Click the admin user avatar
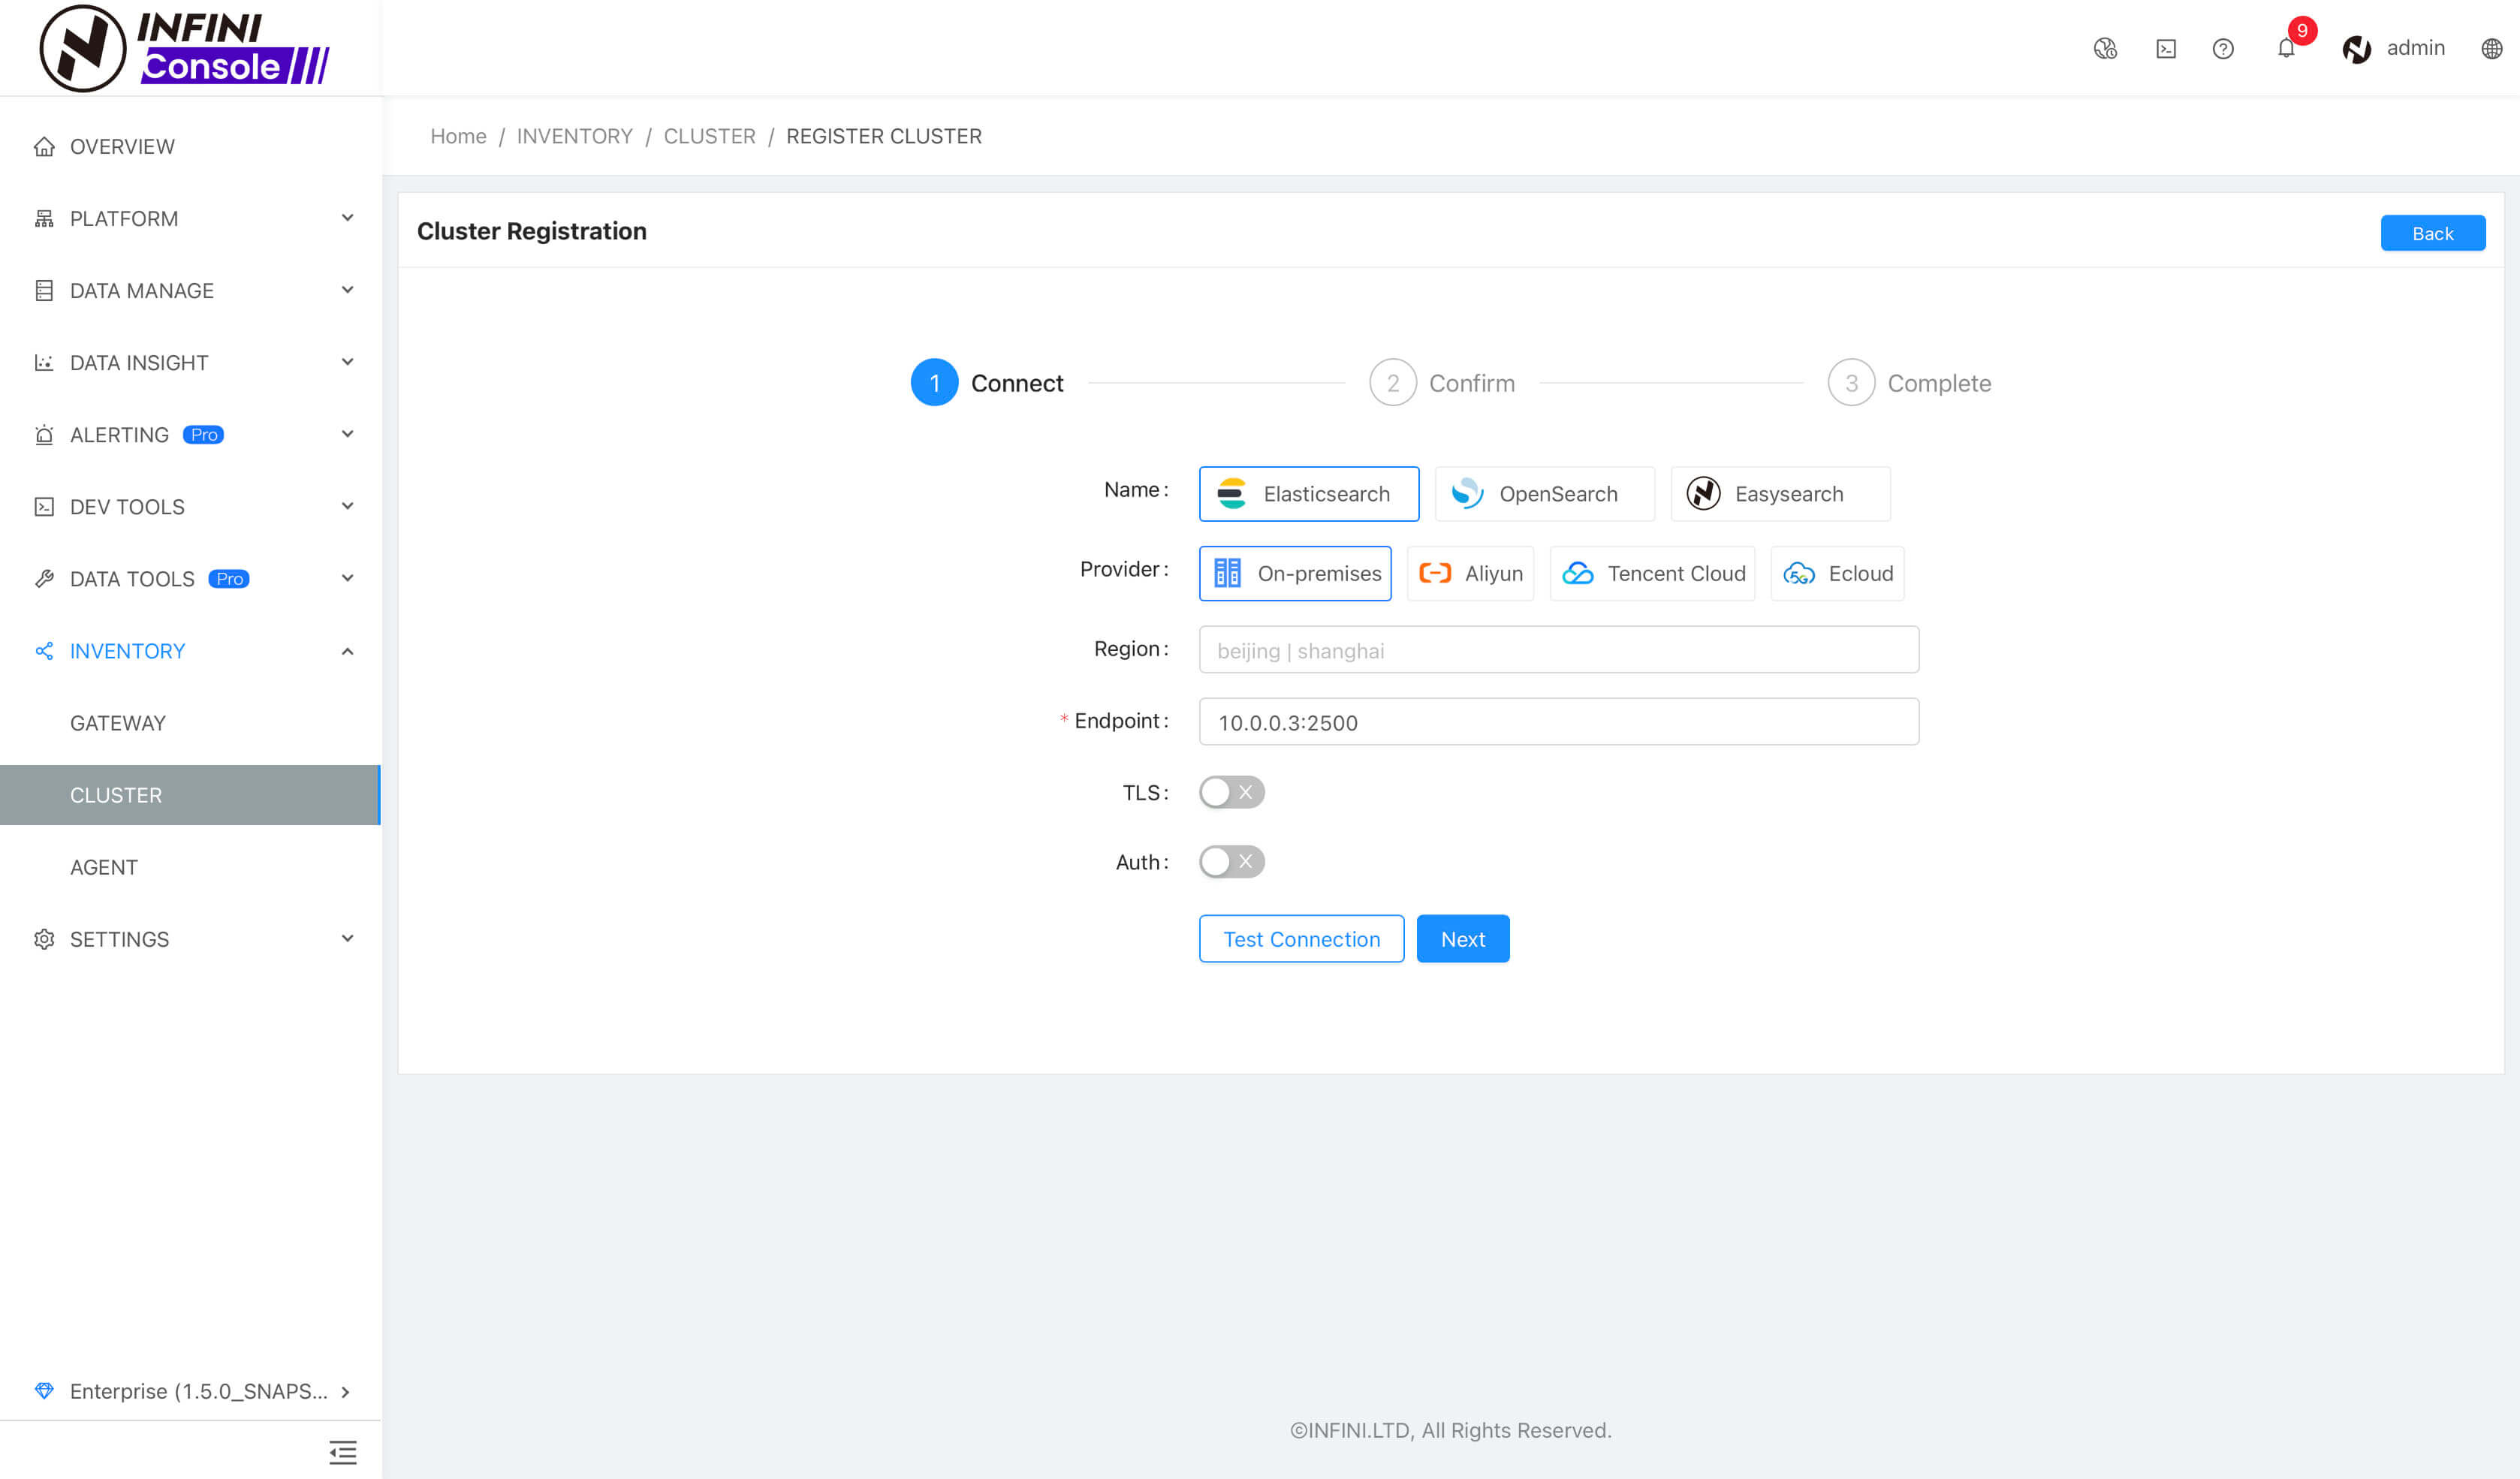 point(2357,48)
